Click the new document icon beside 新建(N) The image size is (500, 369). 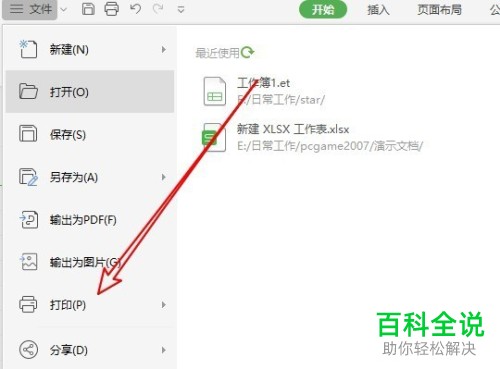point(28,49)
